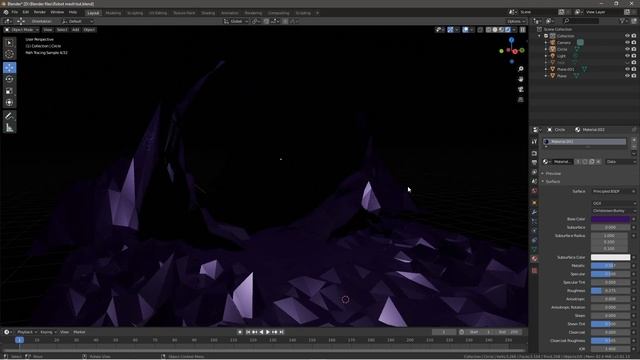This screenshot has width=640, height=360.
Task: Open the Christensen-Burley subsurface method dropdown
Action: 613,211
